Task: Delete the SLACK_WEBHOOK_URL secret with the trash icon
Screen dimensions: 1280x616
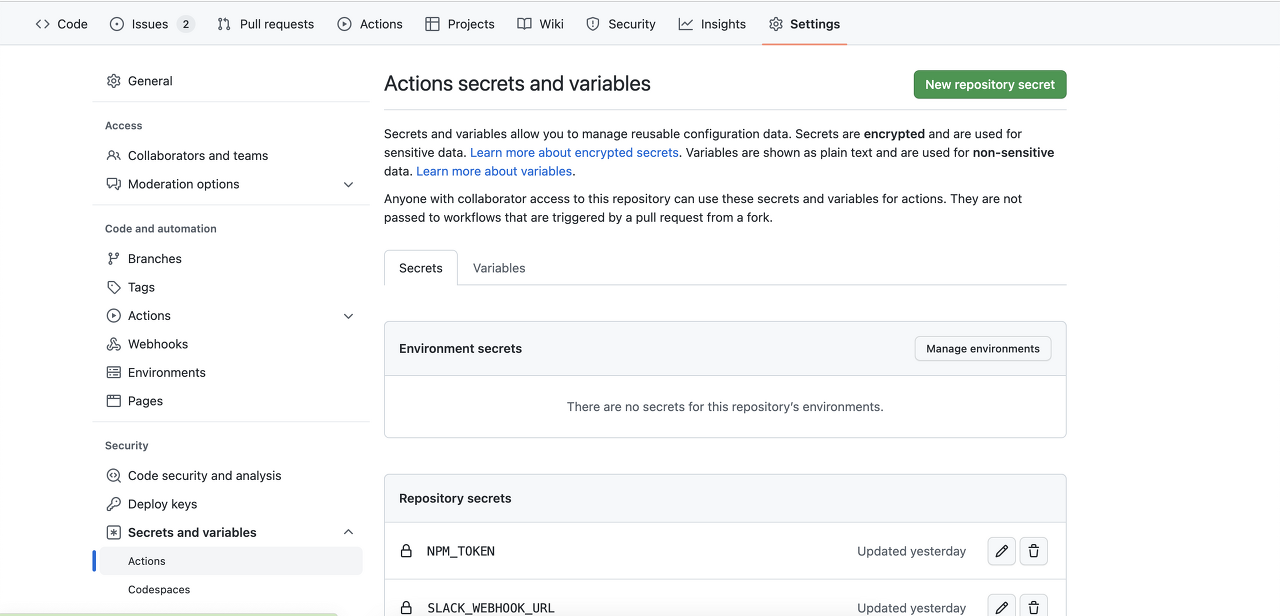Action: click(x=1033, y=605)
